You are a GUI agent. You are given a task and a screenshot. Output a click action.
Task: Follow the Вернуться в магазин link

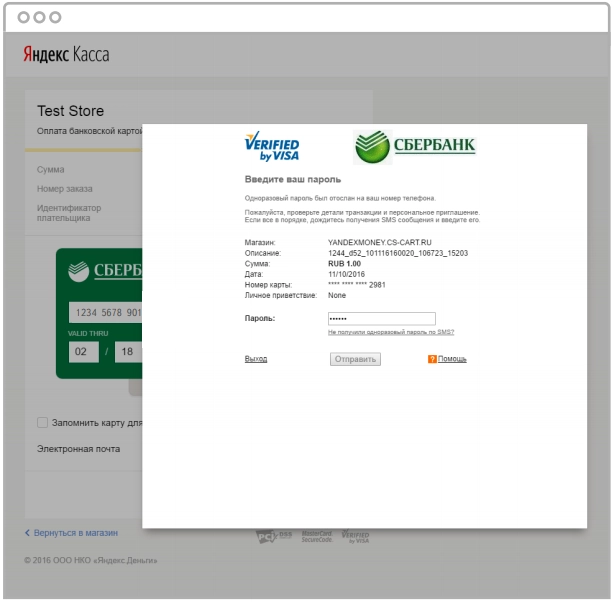pos(75,533)
